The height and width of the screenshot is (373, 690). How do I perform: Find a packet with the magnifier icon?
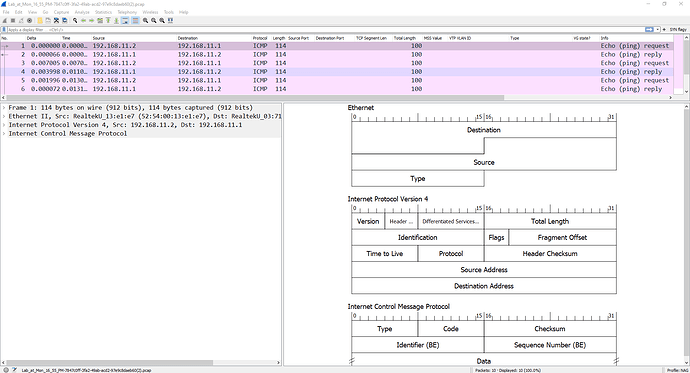pyautogui.click(x=75, y=20)
